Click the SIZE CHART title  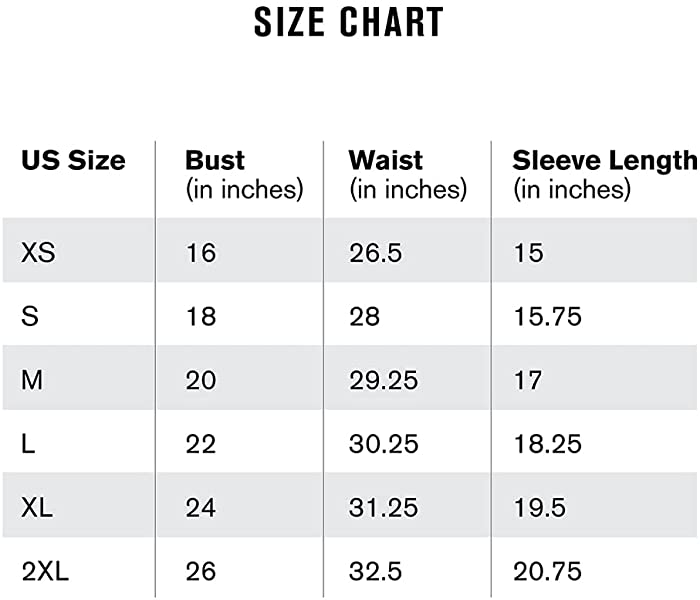point(349,22)
